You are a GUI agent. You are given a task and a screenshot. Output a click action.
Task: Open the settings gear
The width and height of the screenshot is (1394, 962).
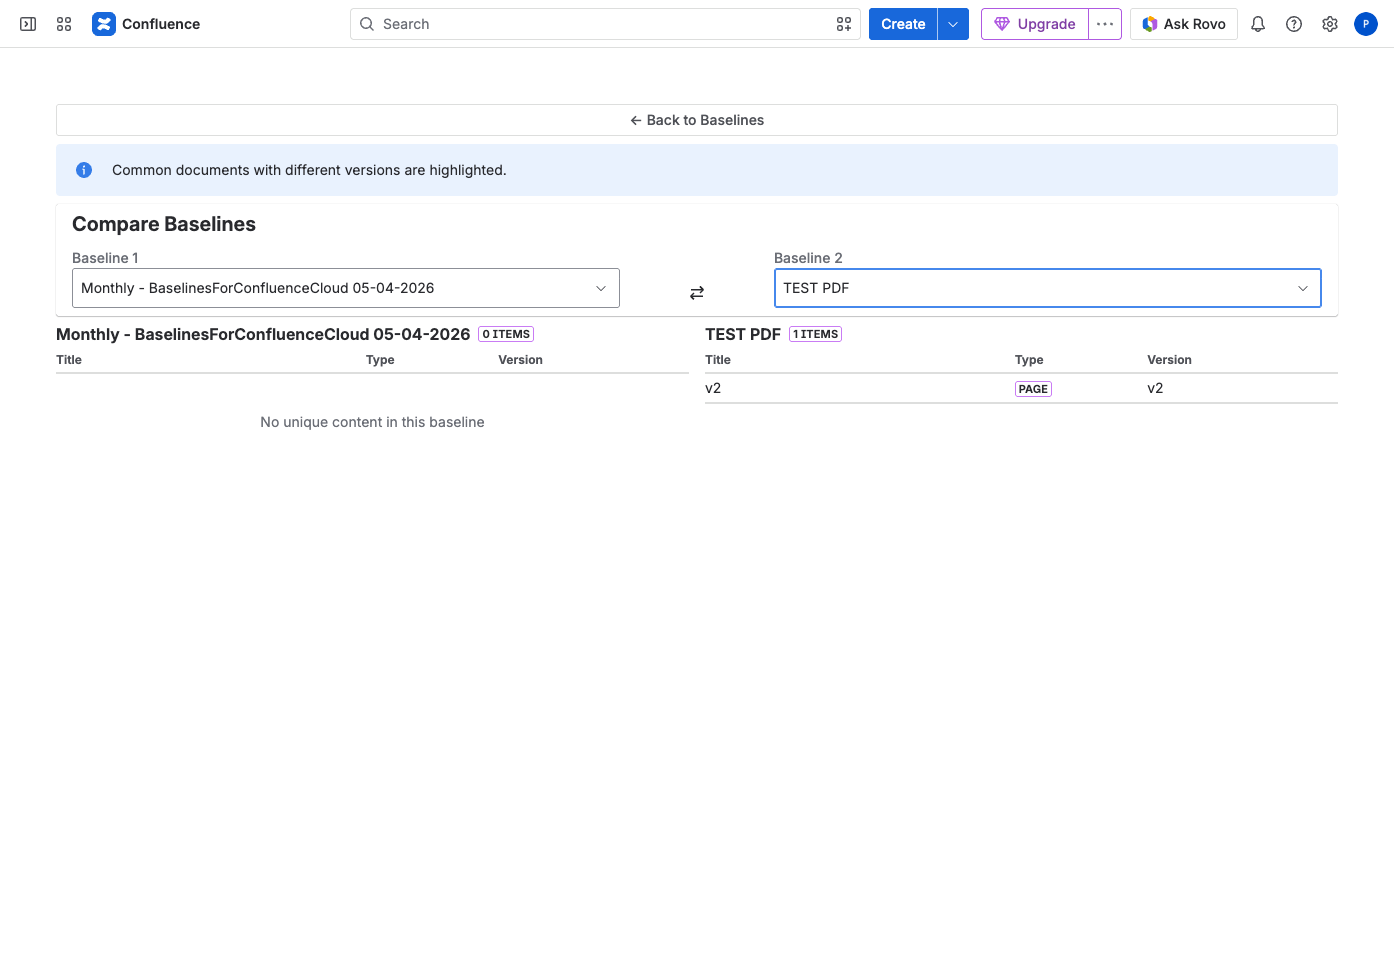point(1330,24)
